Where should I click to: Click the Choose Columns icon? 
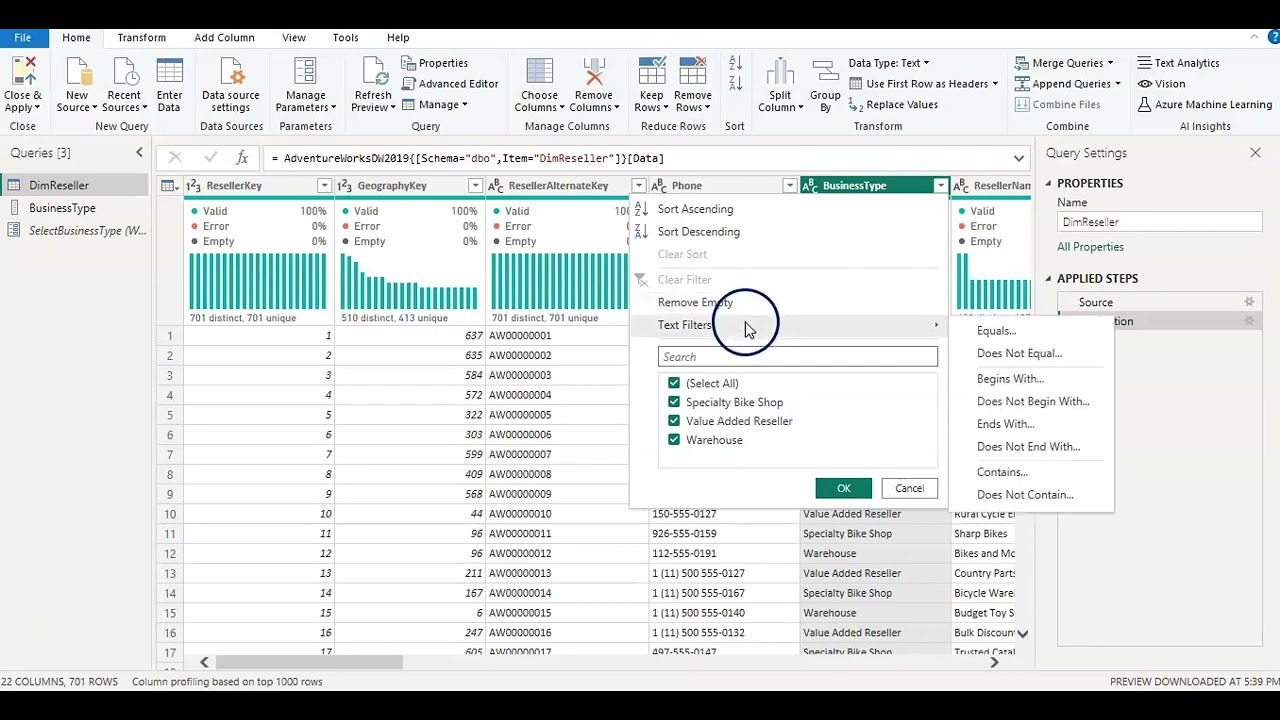coord(539,72)
